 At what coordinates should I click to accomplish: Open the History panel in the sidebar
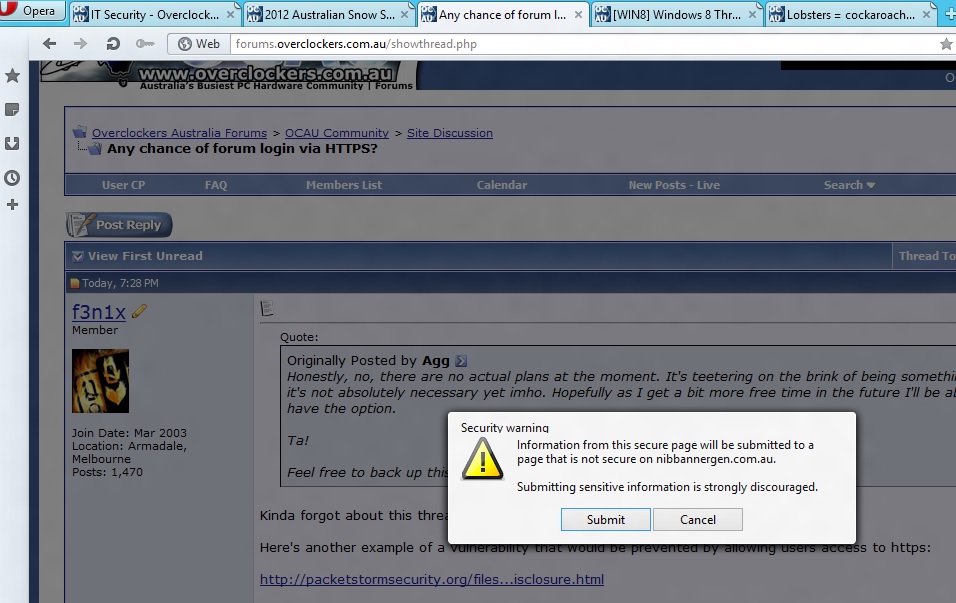click(12, 178)
